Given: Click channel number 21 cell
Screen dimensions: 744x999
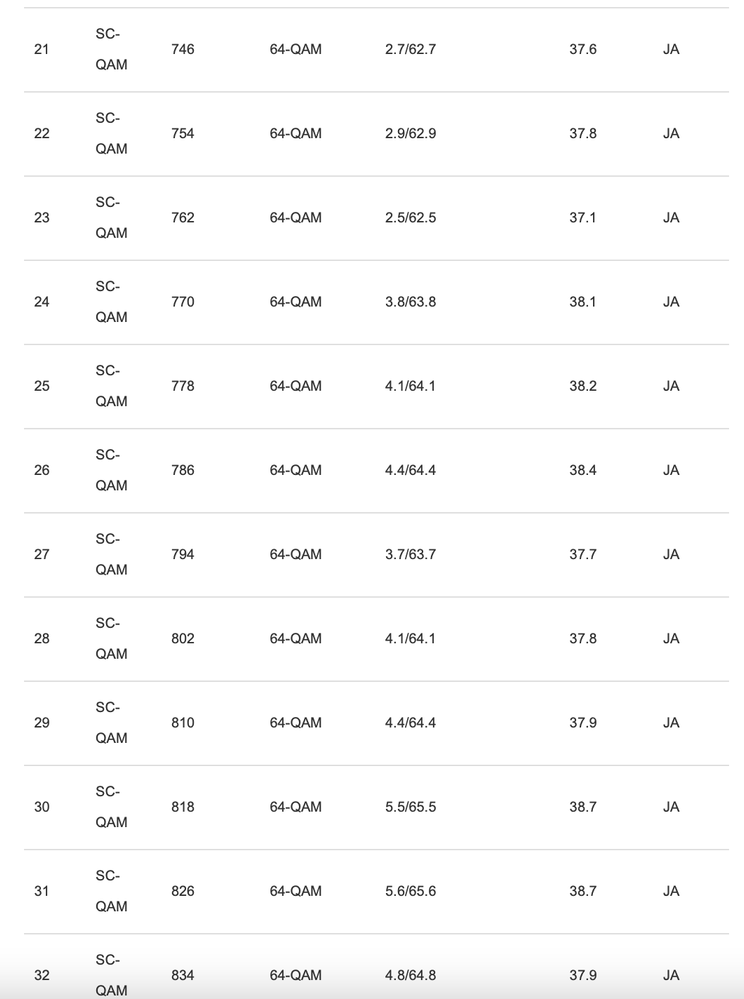Looking at the screenshot, I should tap(41, 49).
